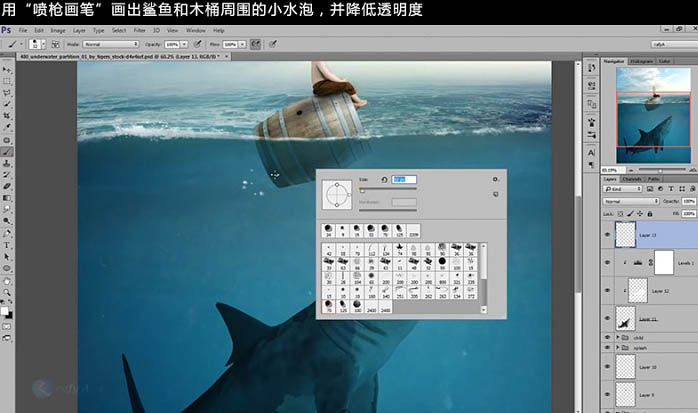Hide Layer 11 using its eye icon
This screenshot has height=413, width=698.
[607, 318]
